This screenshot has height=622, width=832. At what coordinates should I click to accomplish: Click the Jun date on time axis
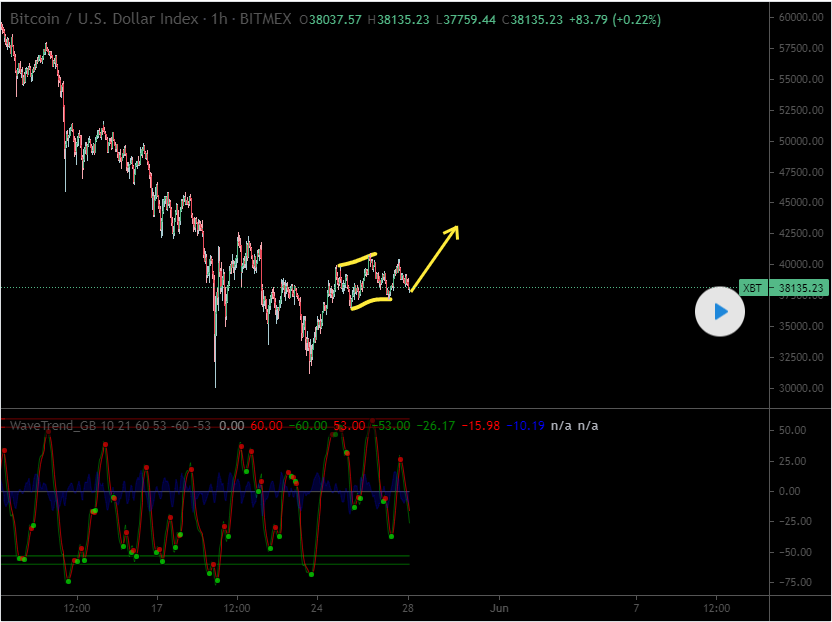(x=500, y=607)
